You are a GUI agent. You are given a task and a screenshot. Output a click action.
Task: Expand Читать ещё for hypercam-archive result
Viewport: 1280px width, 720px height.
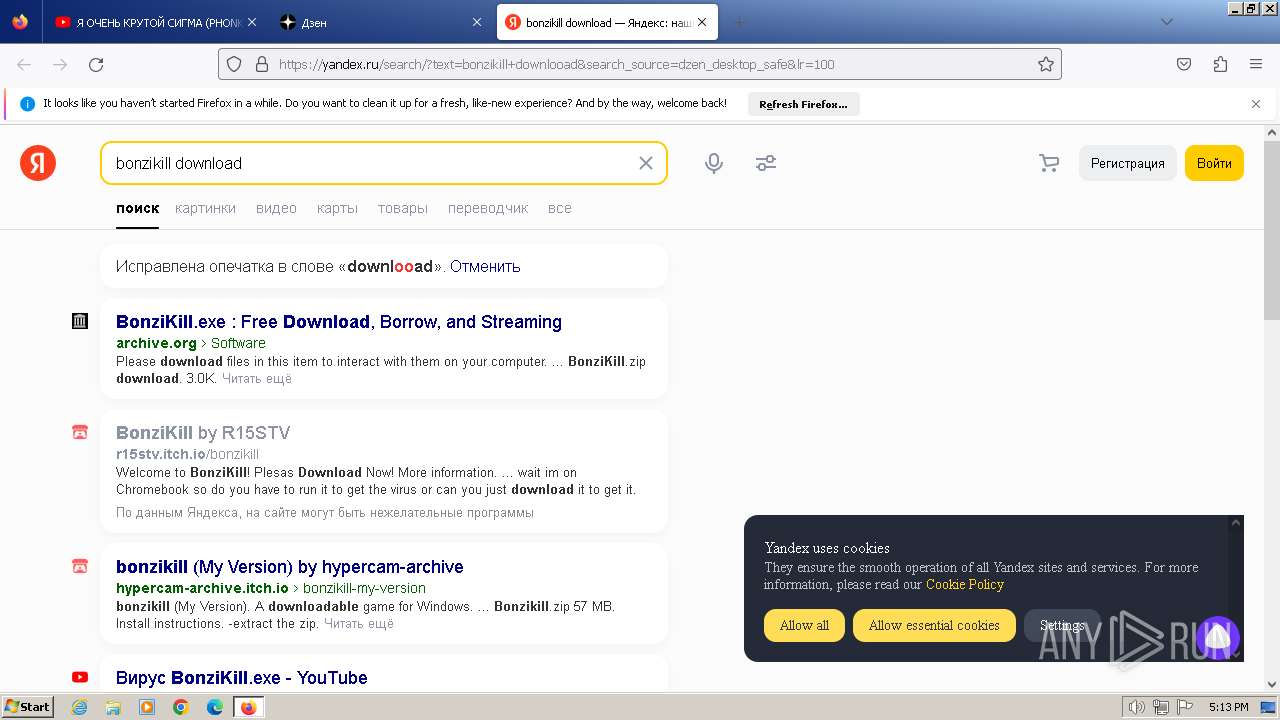359,624
